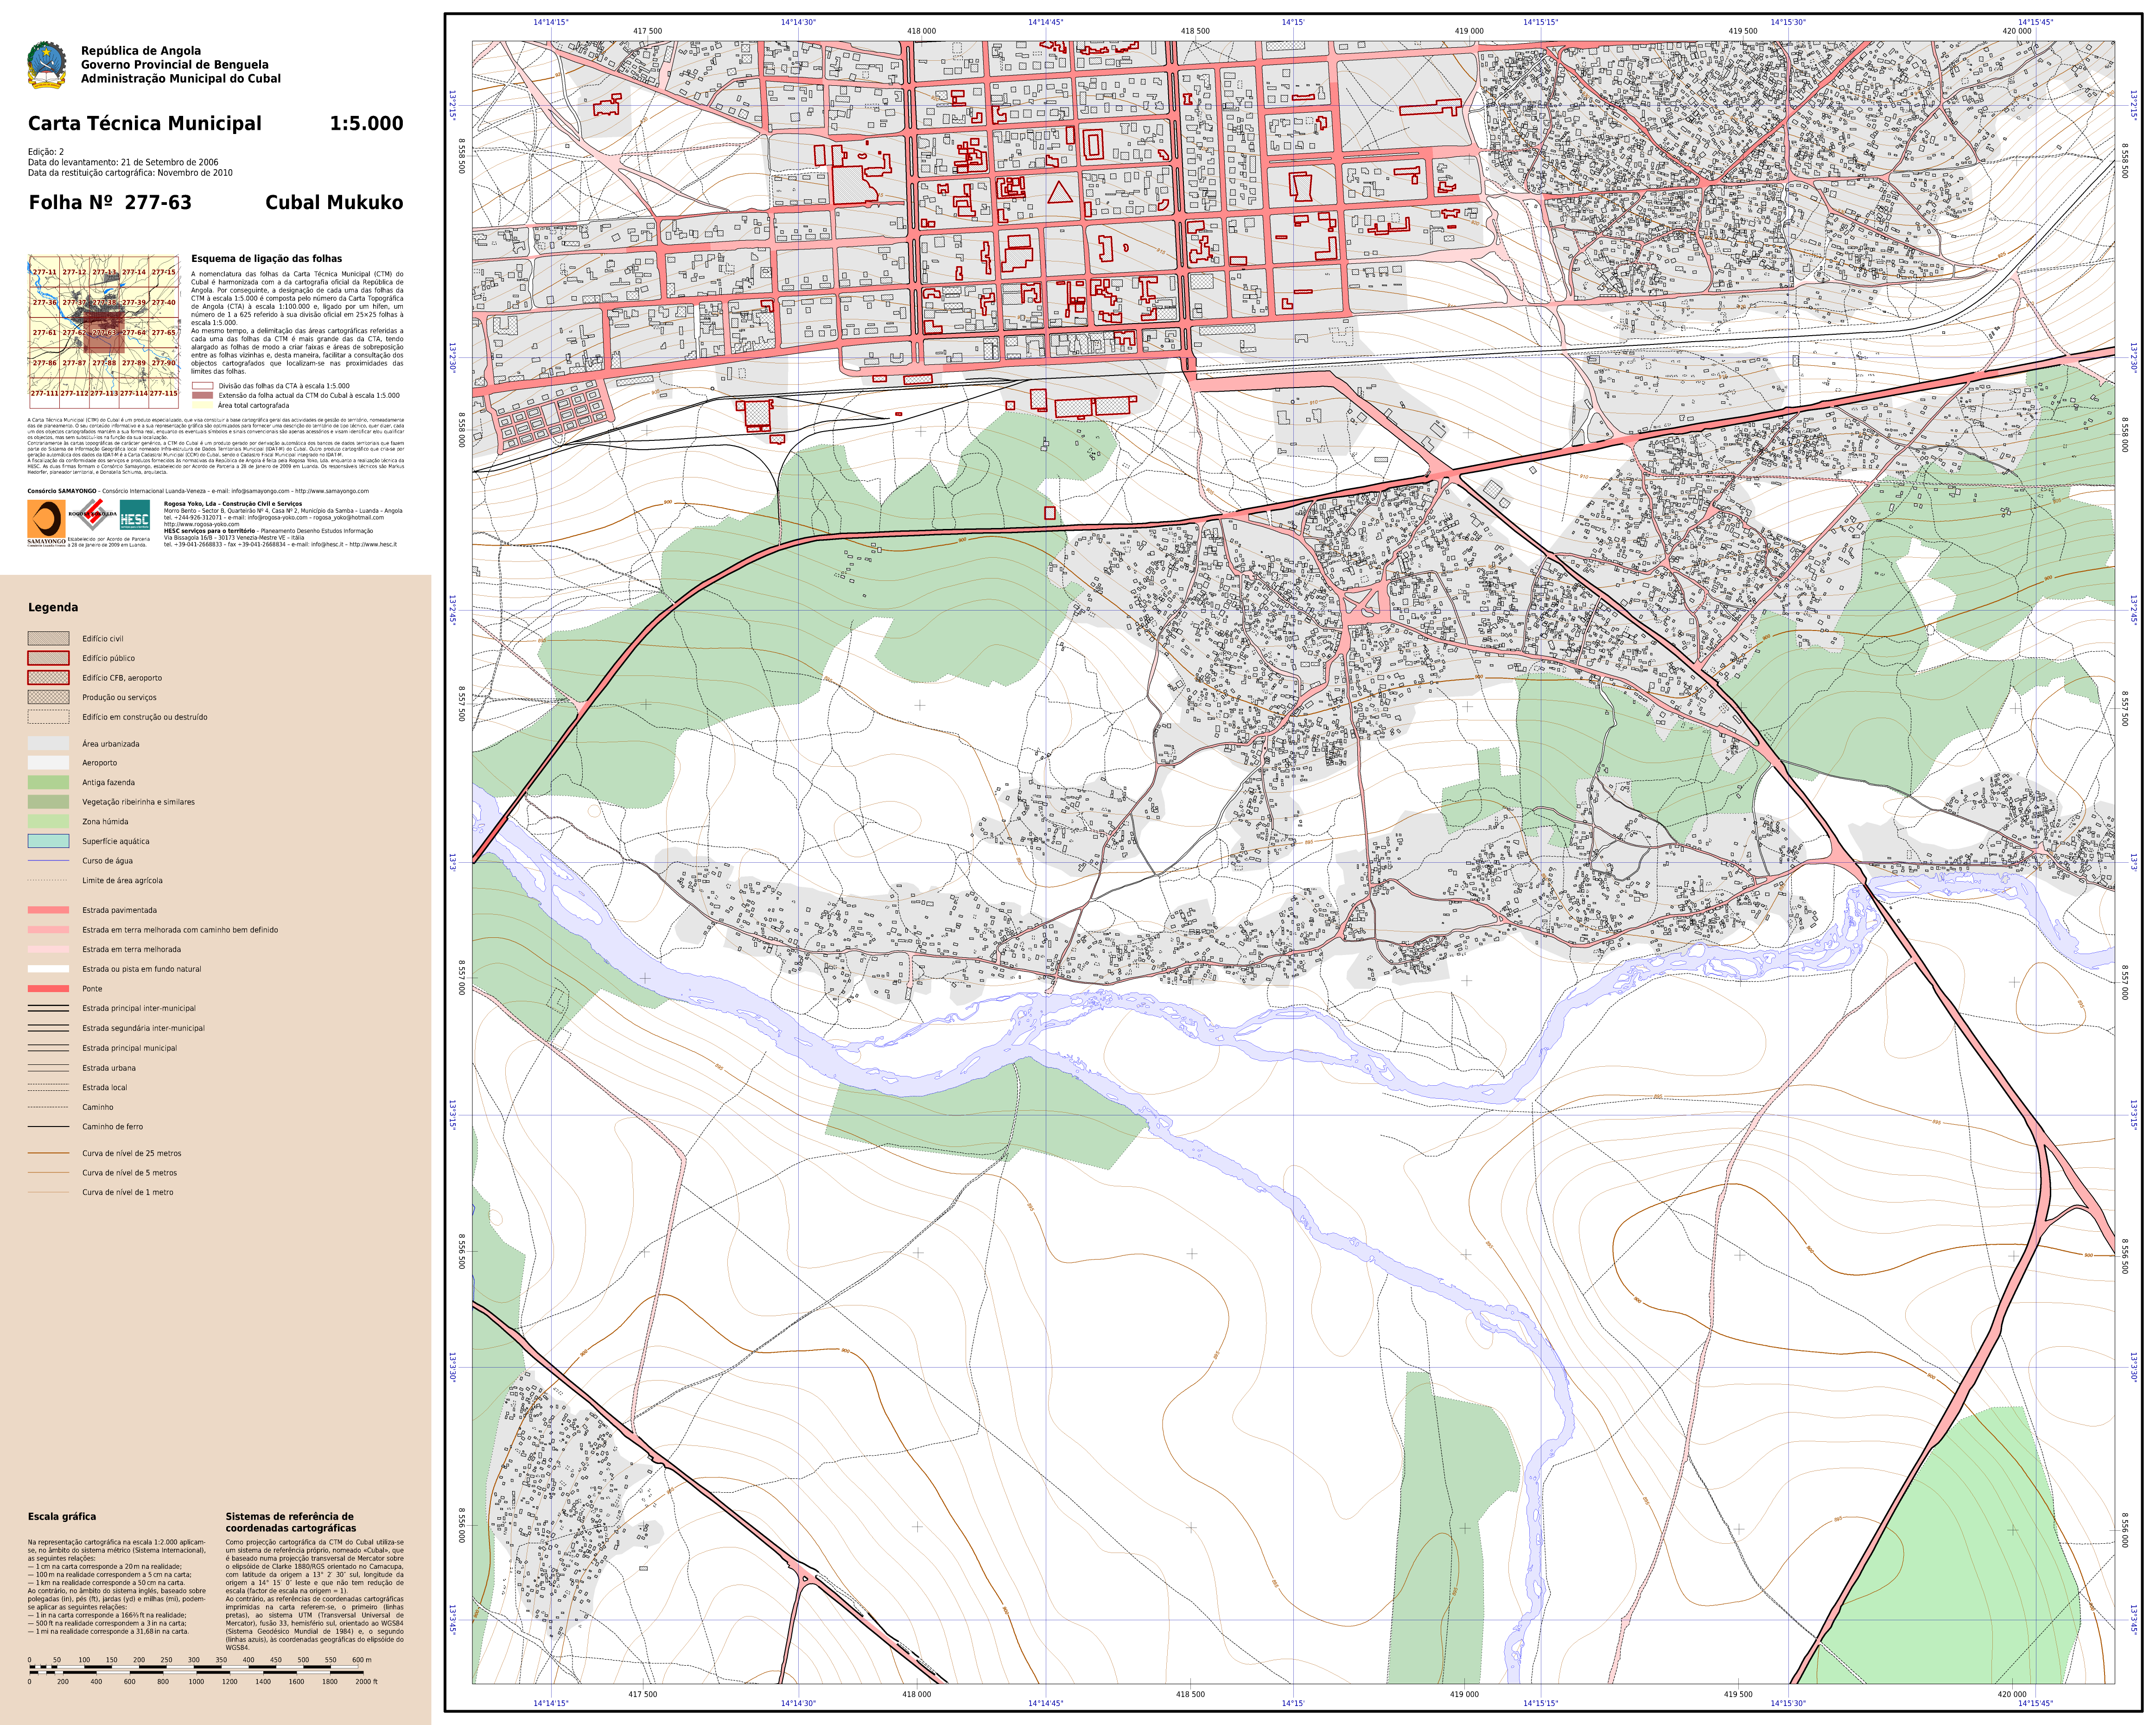Select the 'Edifício público' red-outlined swatch
The height and width of the screenshot is (1725, 2156).
click(x=48, y=658)
